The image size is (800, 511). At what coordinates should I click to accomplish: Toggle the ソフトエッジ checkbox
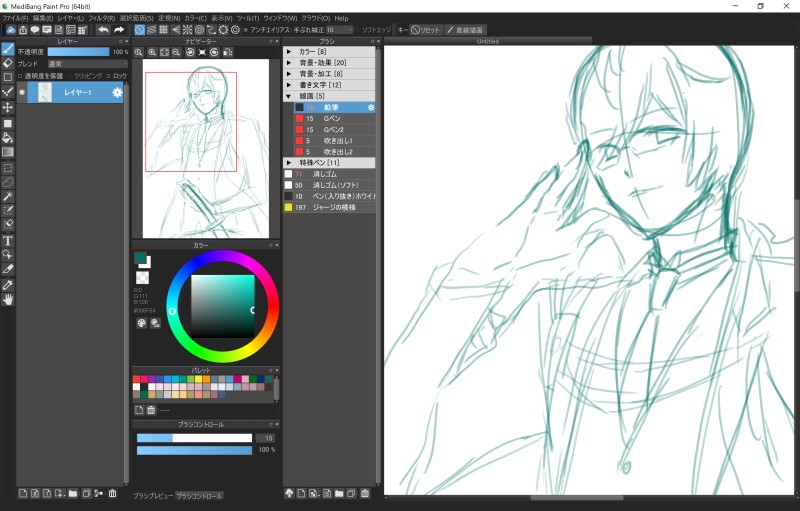[358, 30]
